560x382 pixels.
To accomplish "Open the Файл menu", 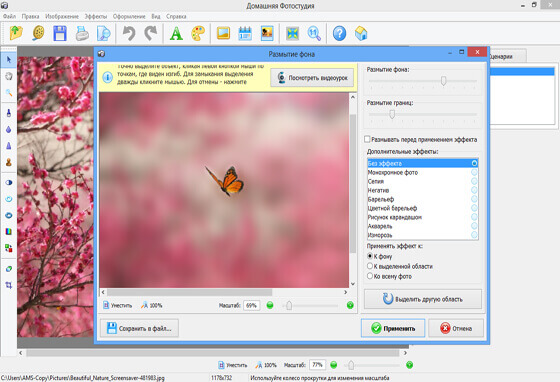I will 9,16.
